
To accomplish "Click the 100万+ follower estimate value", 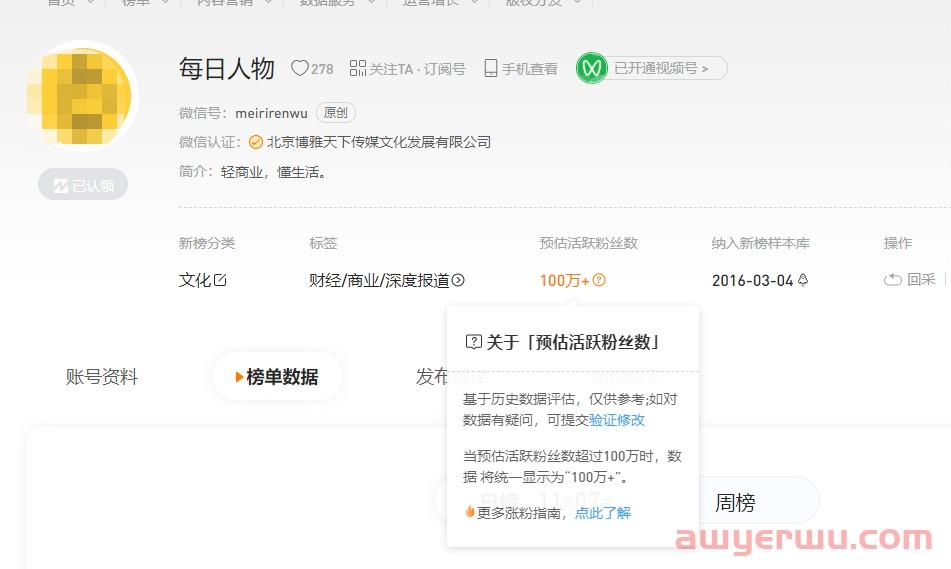I will point(564,280).
